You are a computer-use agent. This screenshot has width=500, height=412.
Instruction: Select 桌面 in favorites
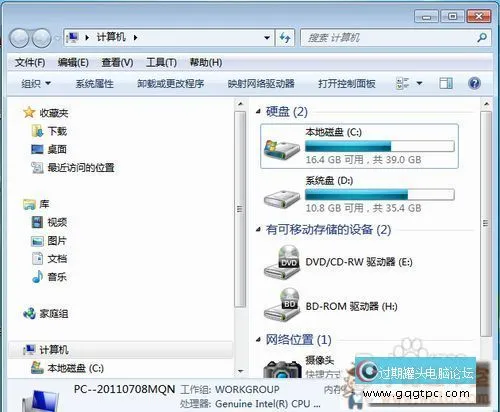49,149
